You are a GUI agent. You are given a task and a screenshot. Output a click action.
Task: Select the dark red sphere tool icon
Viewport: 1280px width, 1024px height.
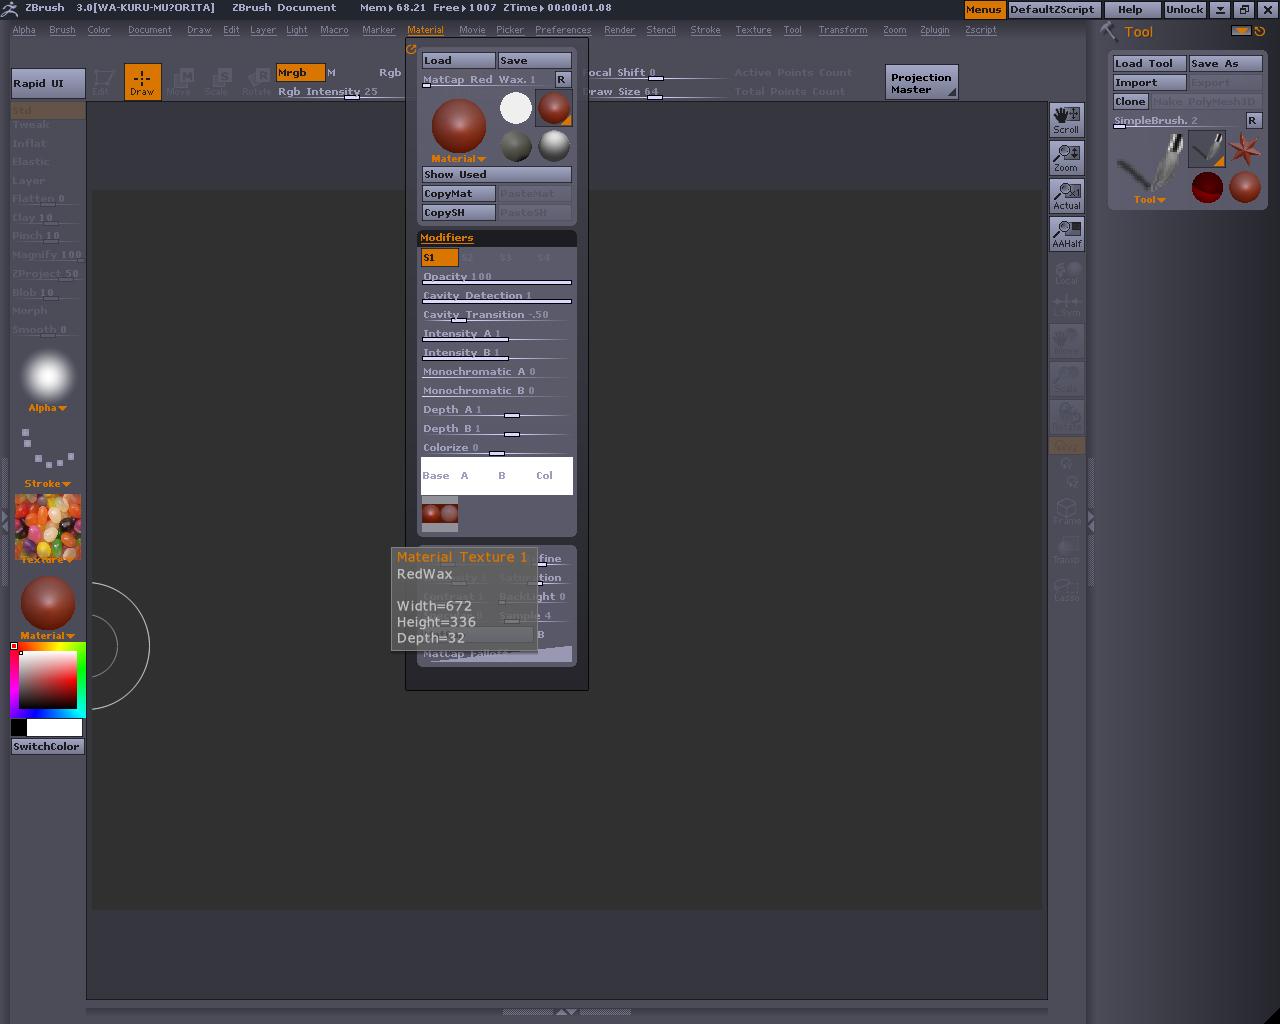[1207, 188]
